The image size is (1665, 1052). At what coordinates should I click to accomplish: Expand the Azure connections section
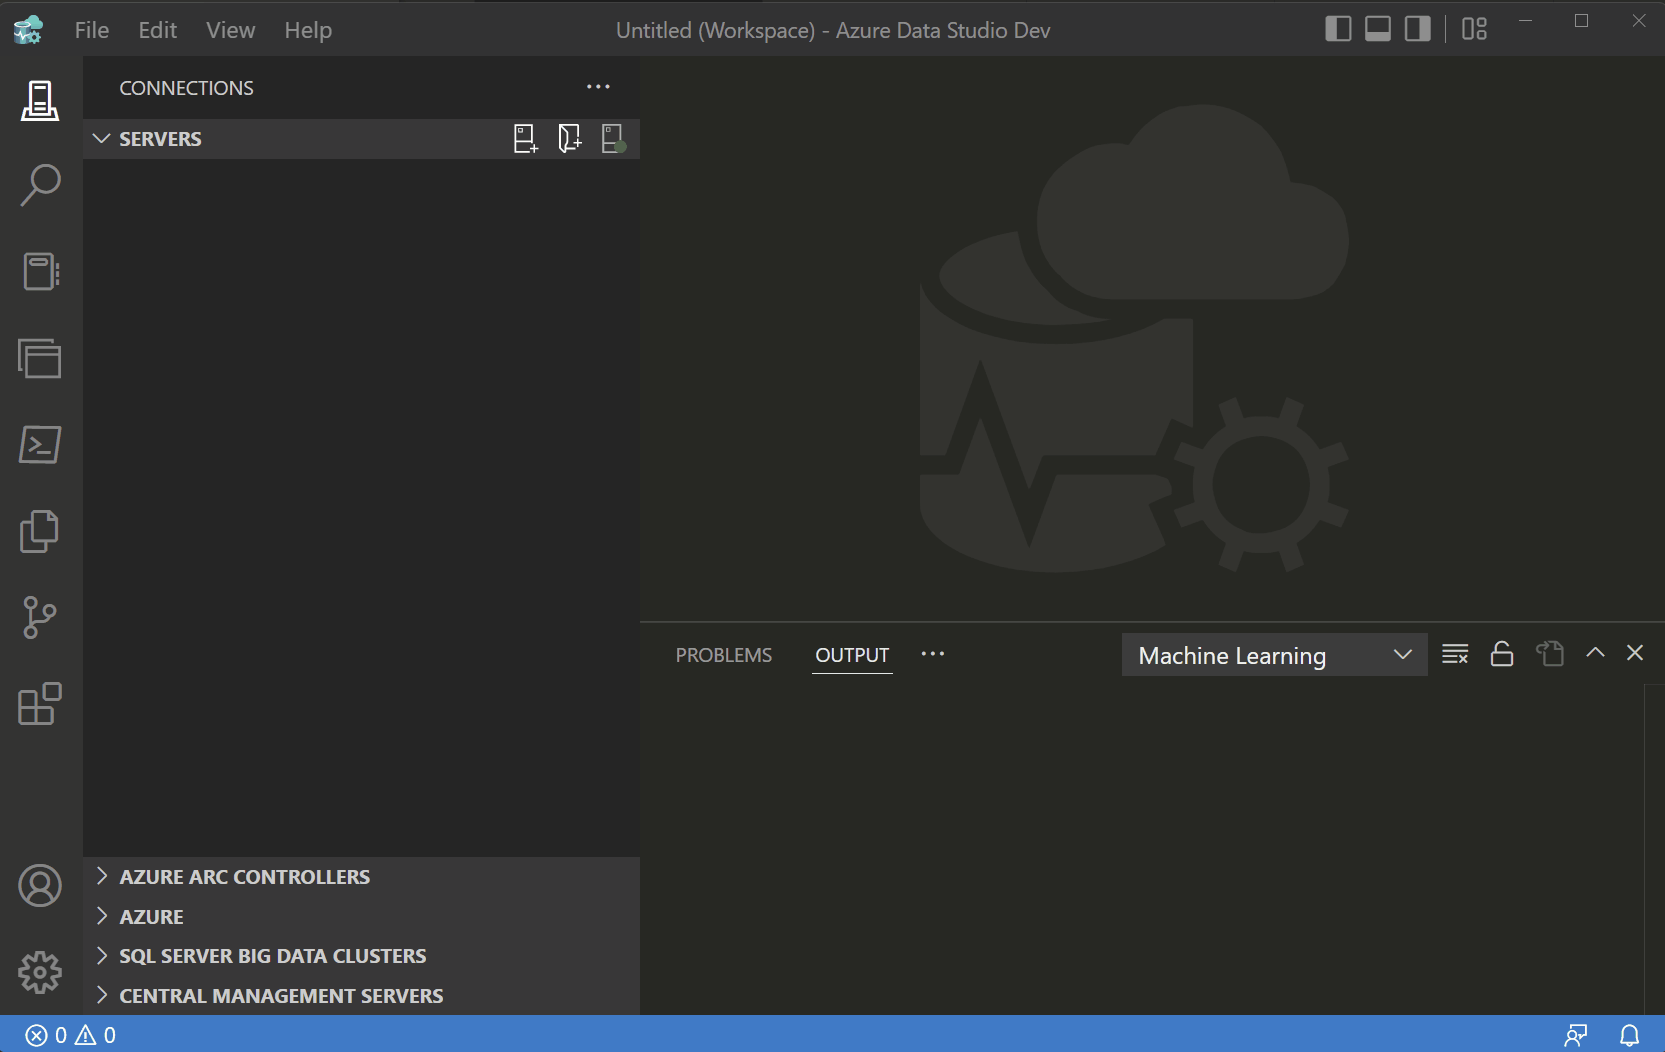pyautogui.click(x=151, y=915)
